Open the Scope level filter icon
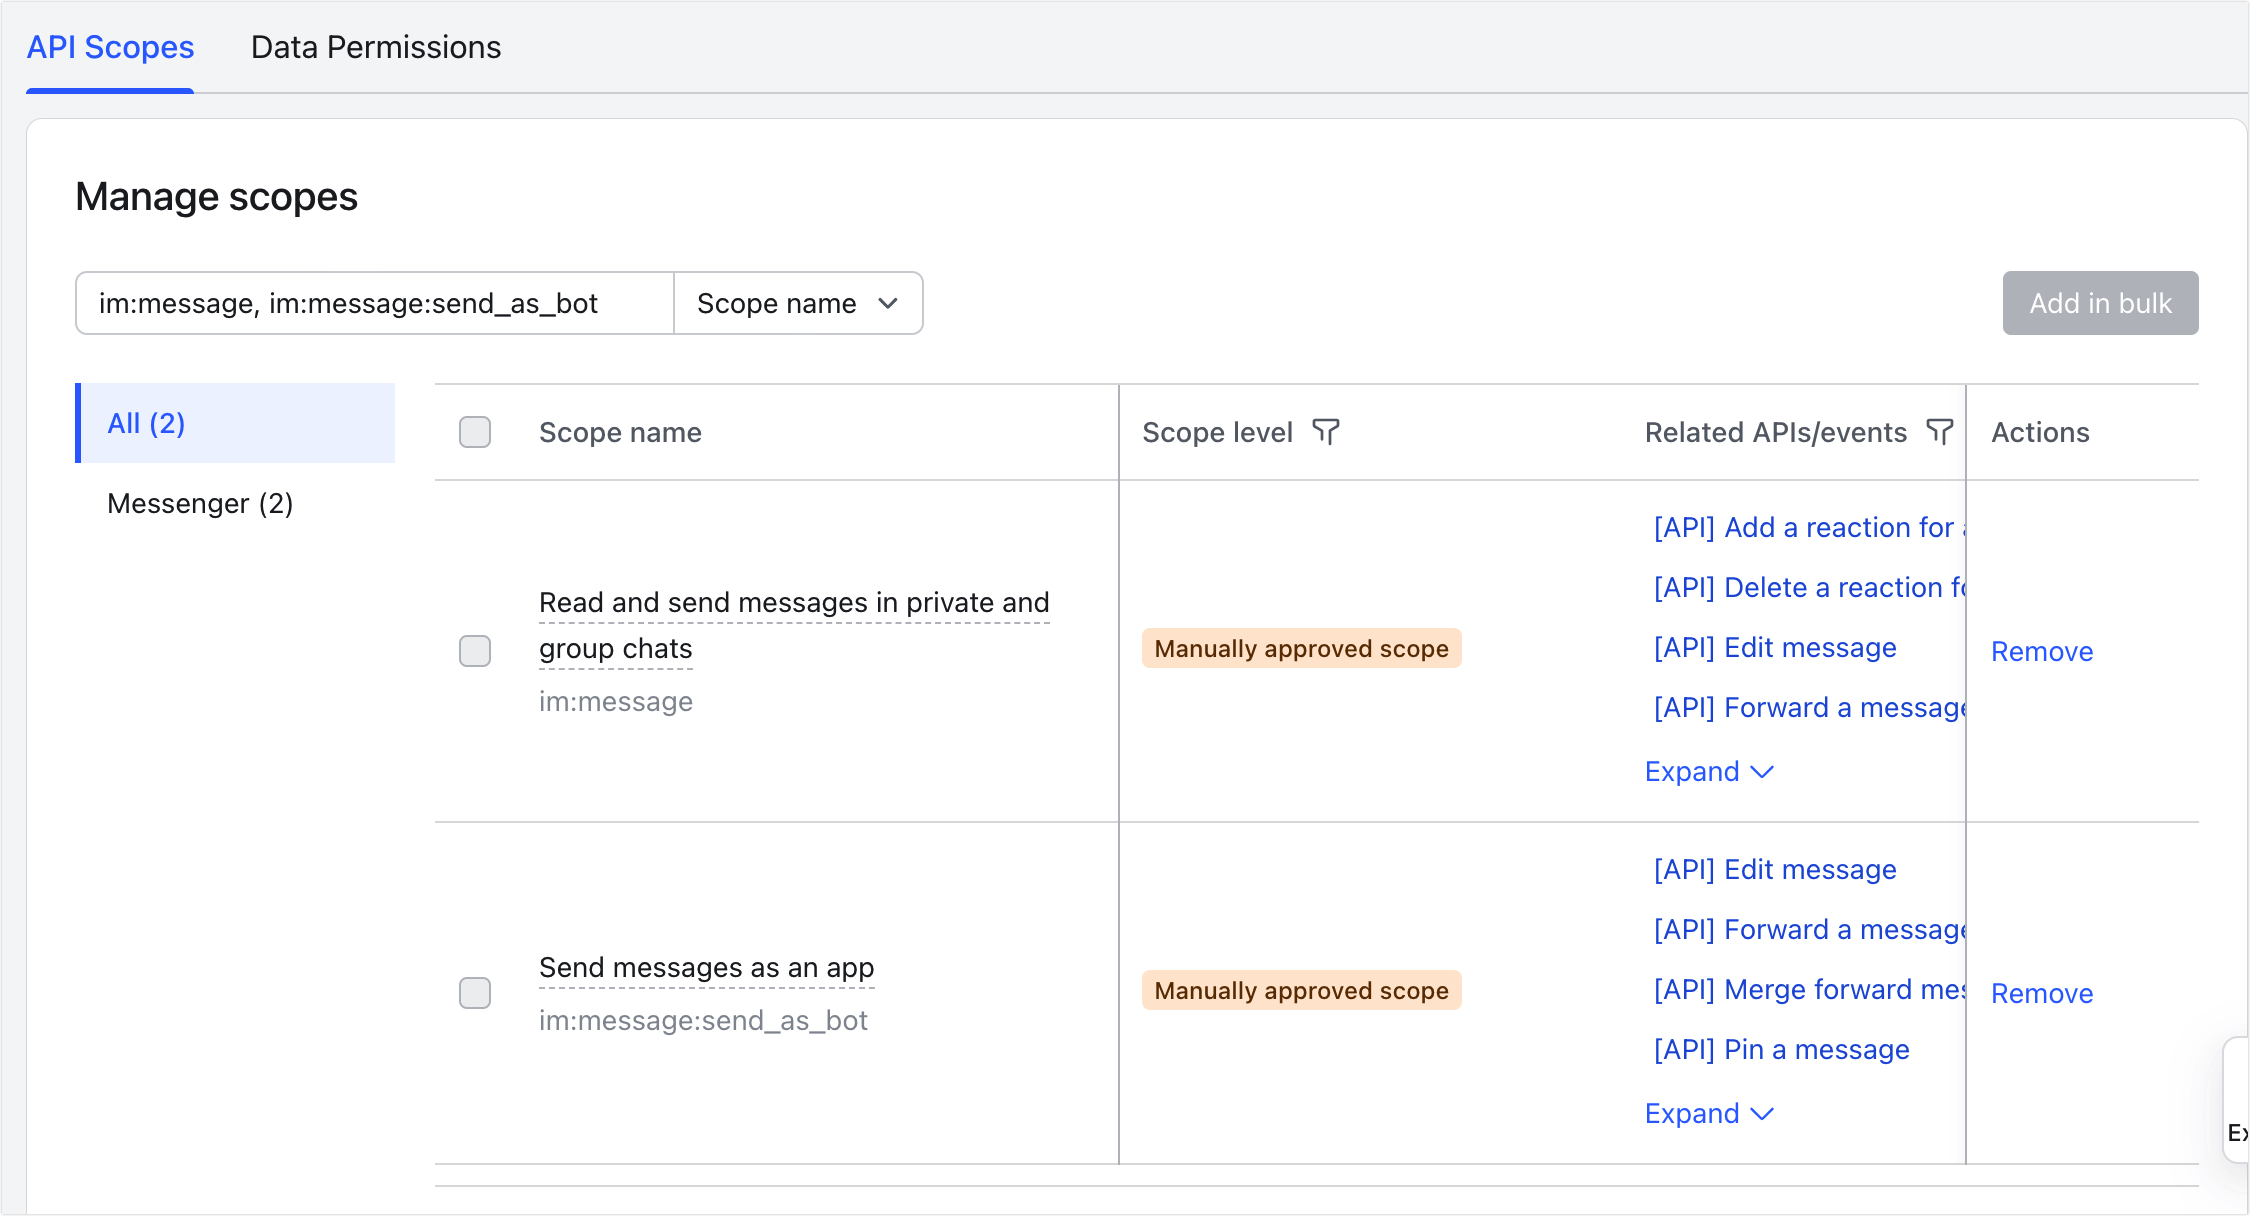The width and height of the screenshot is (2250, 1216). tap(1326, 432)
